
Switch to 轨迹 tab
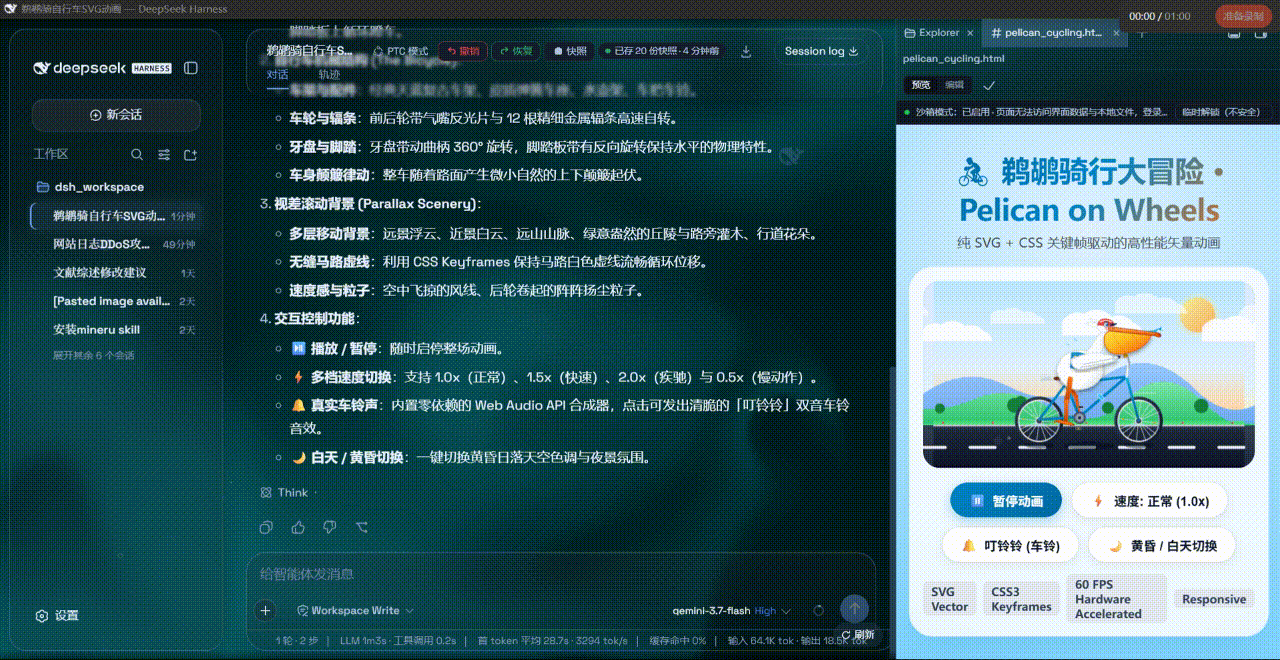click(x=329, y=75)
